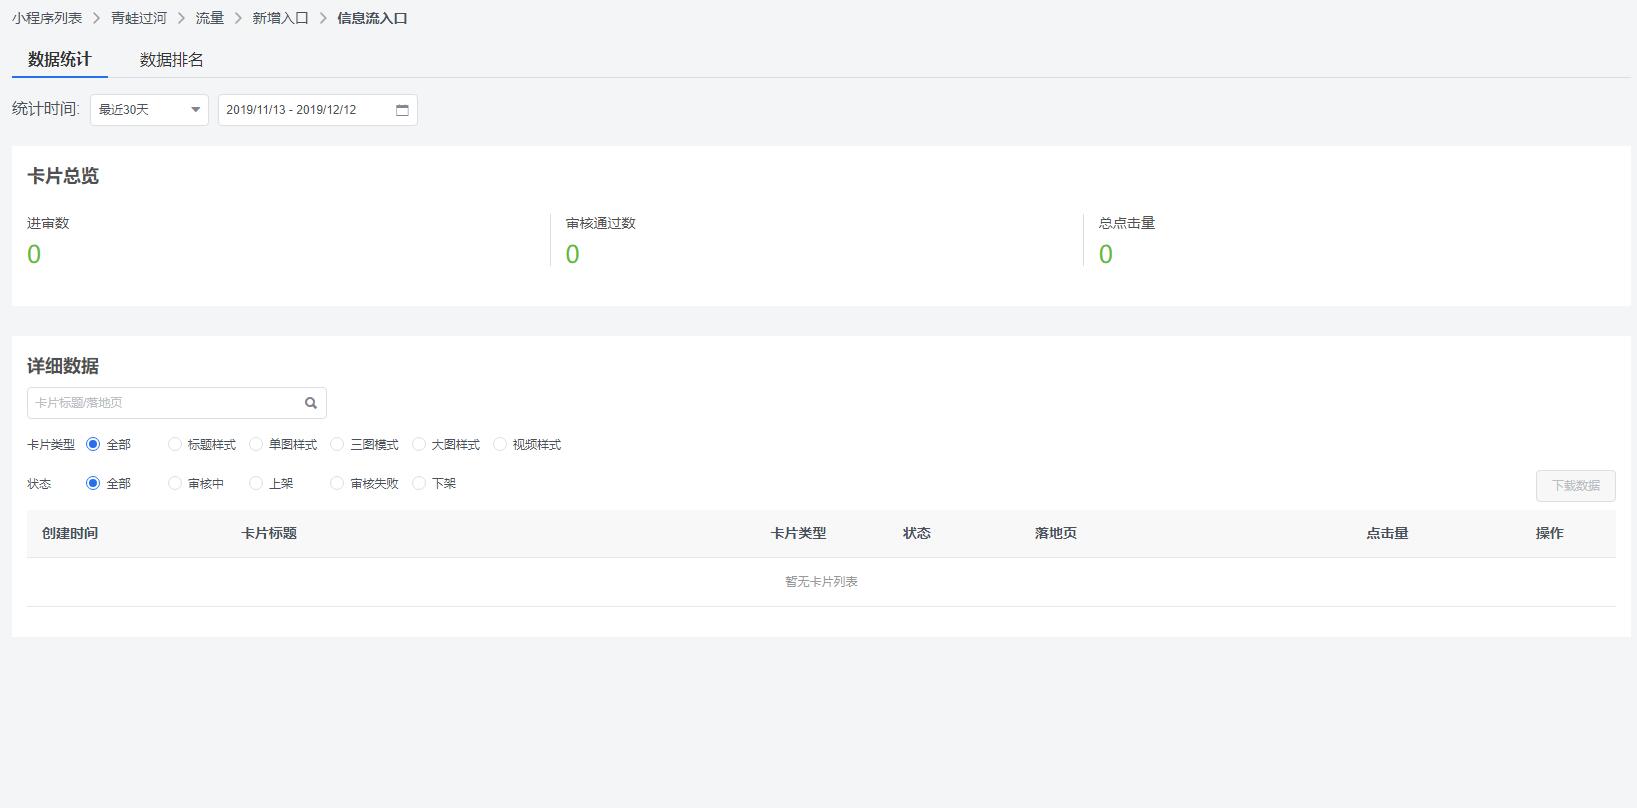Choose 单图样式 card type
This screenshot has width=1637, height=808.
256,445
